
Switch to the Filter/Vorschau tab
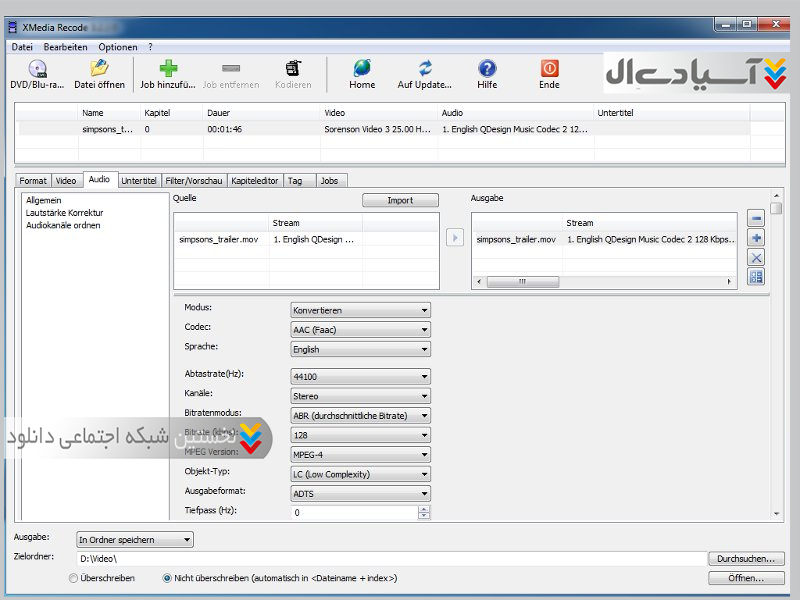(194, 181)
